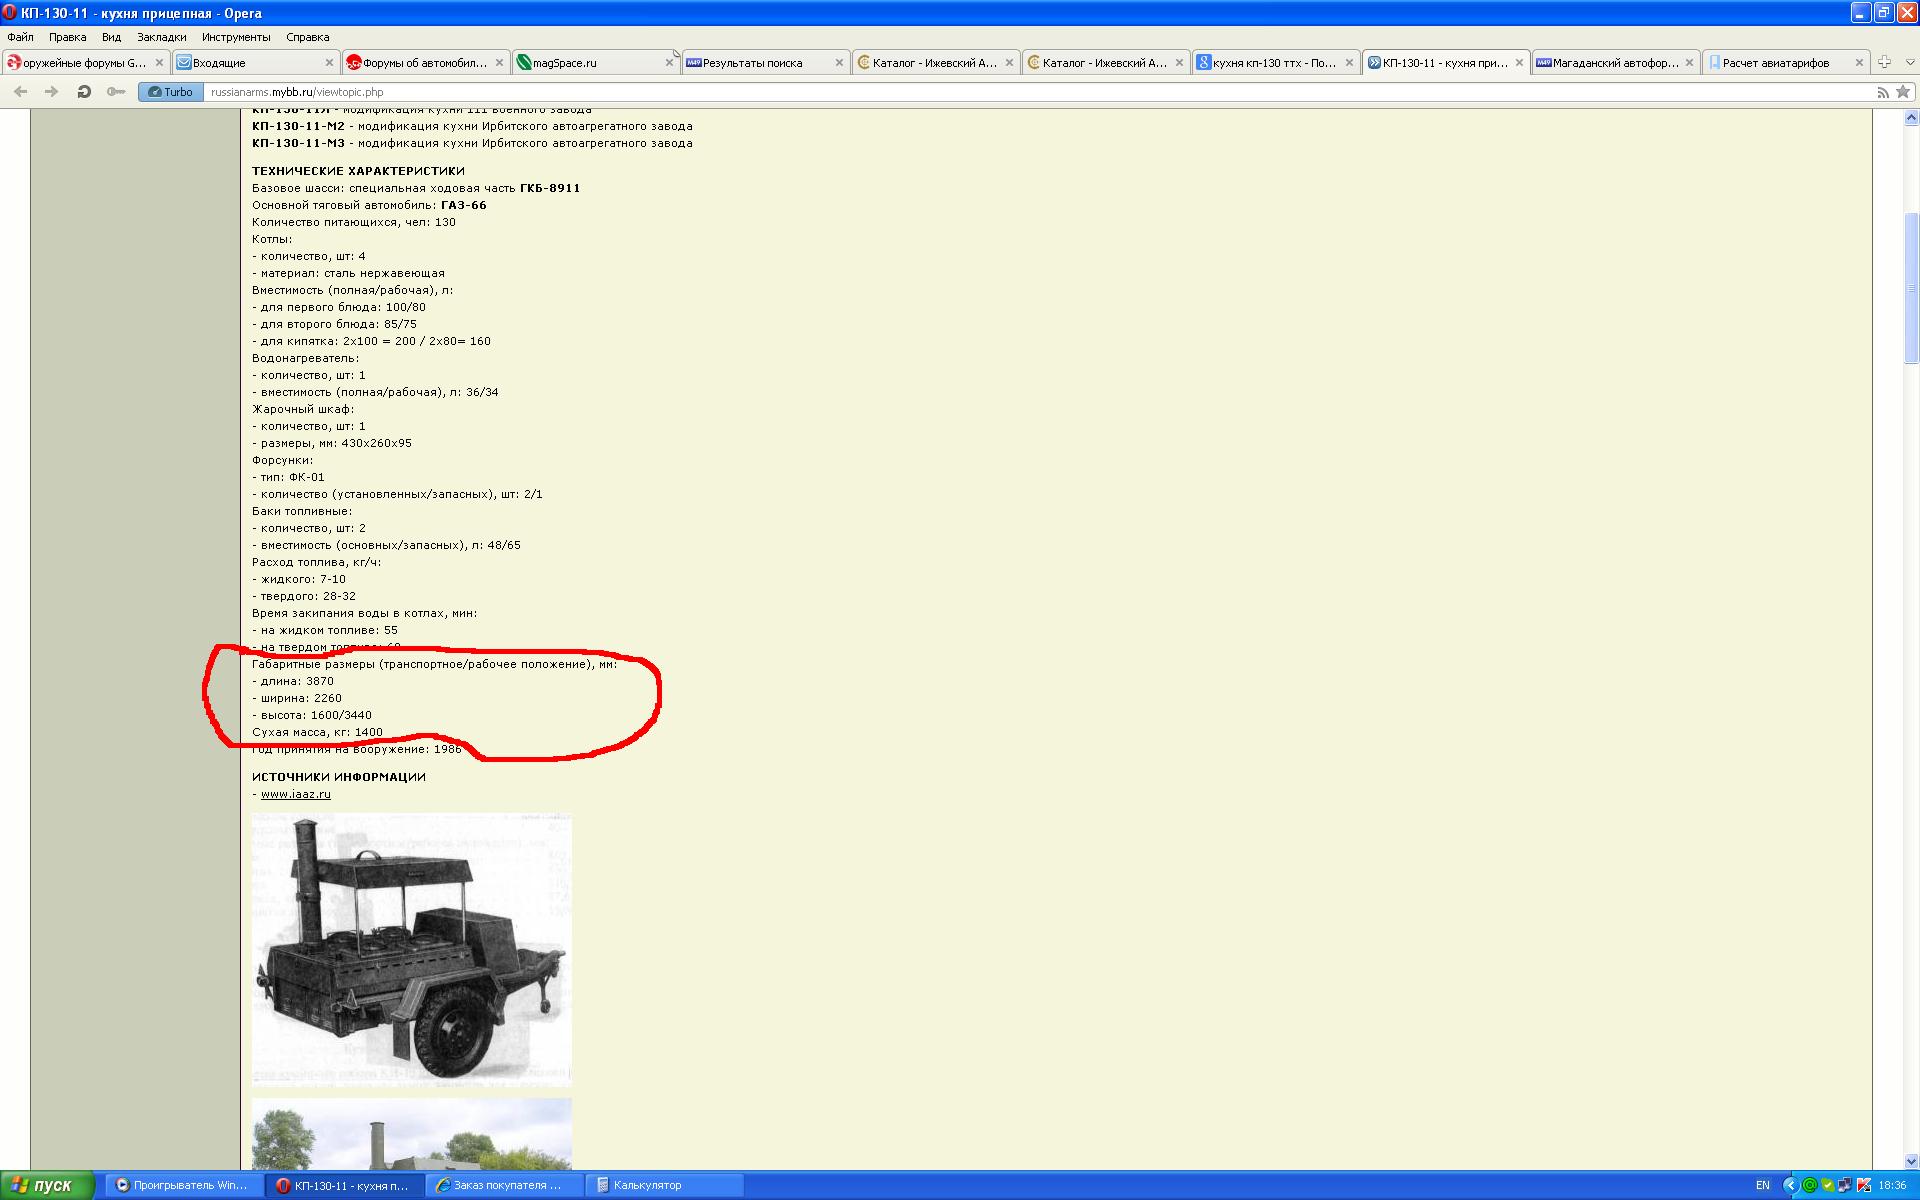The height and width of the screenshot is (1200, 1920).
Task: Switch keyboard language EN indicator
Action: click(1763, 1185)
